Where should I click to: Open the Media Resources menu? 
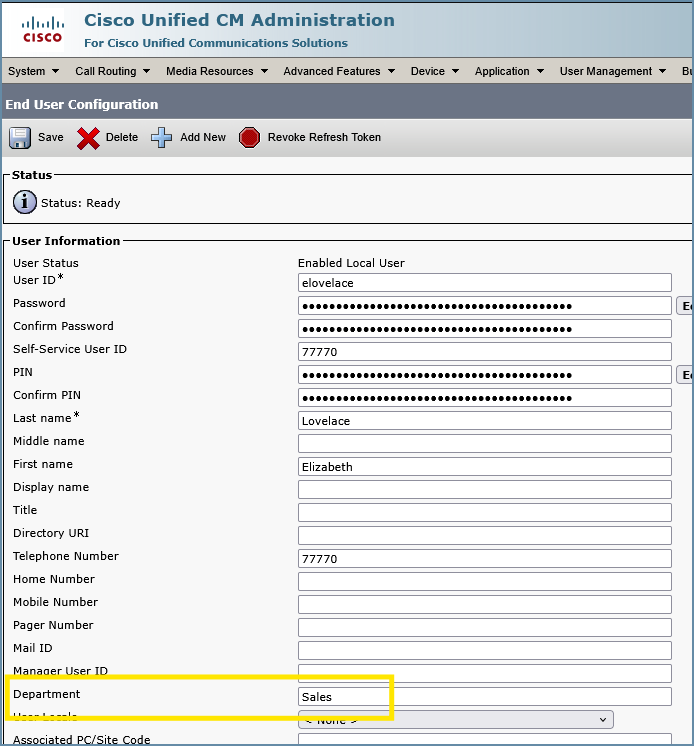pos(217,71)
